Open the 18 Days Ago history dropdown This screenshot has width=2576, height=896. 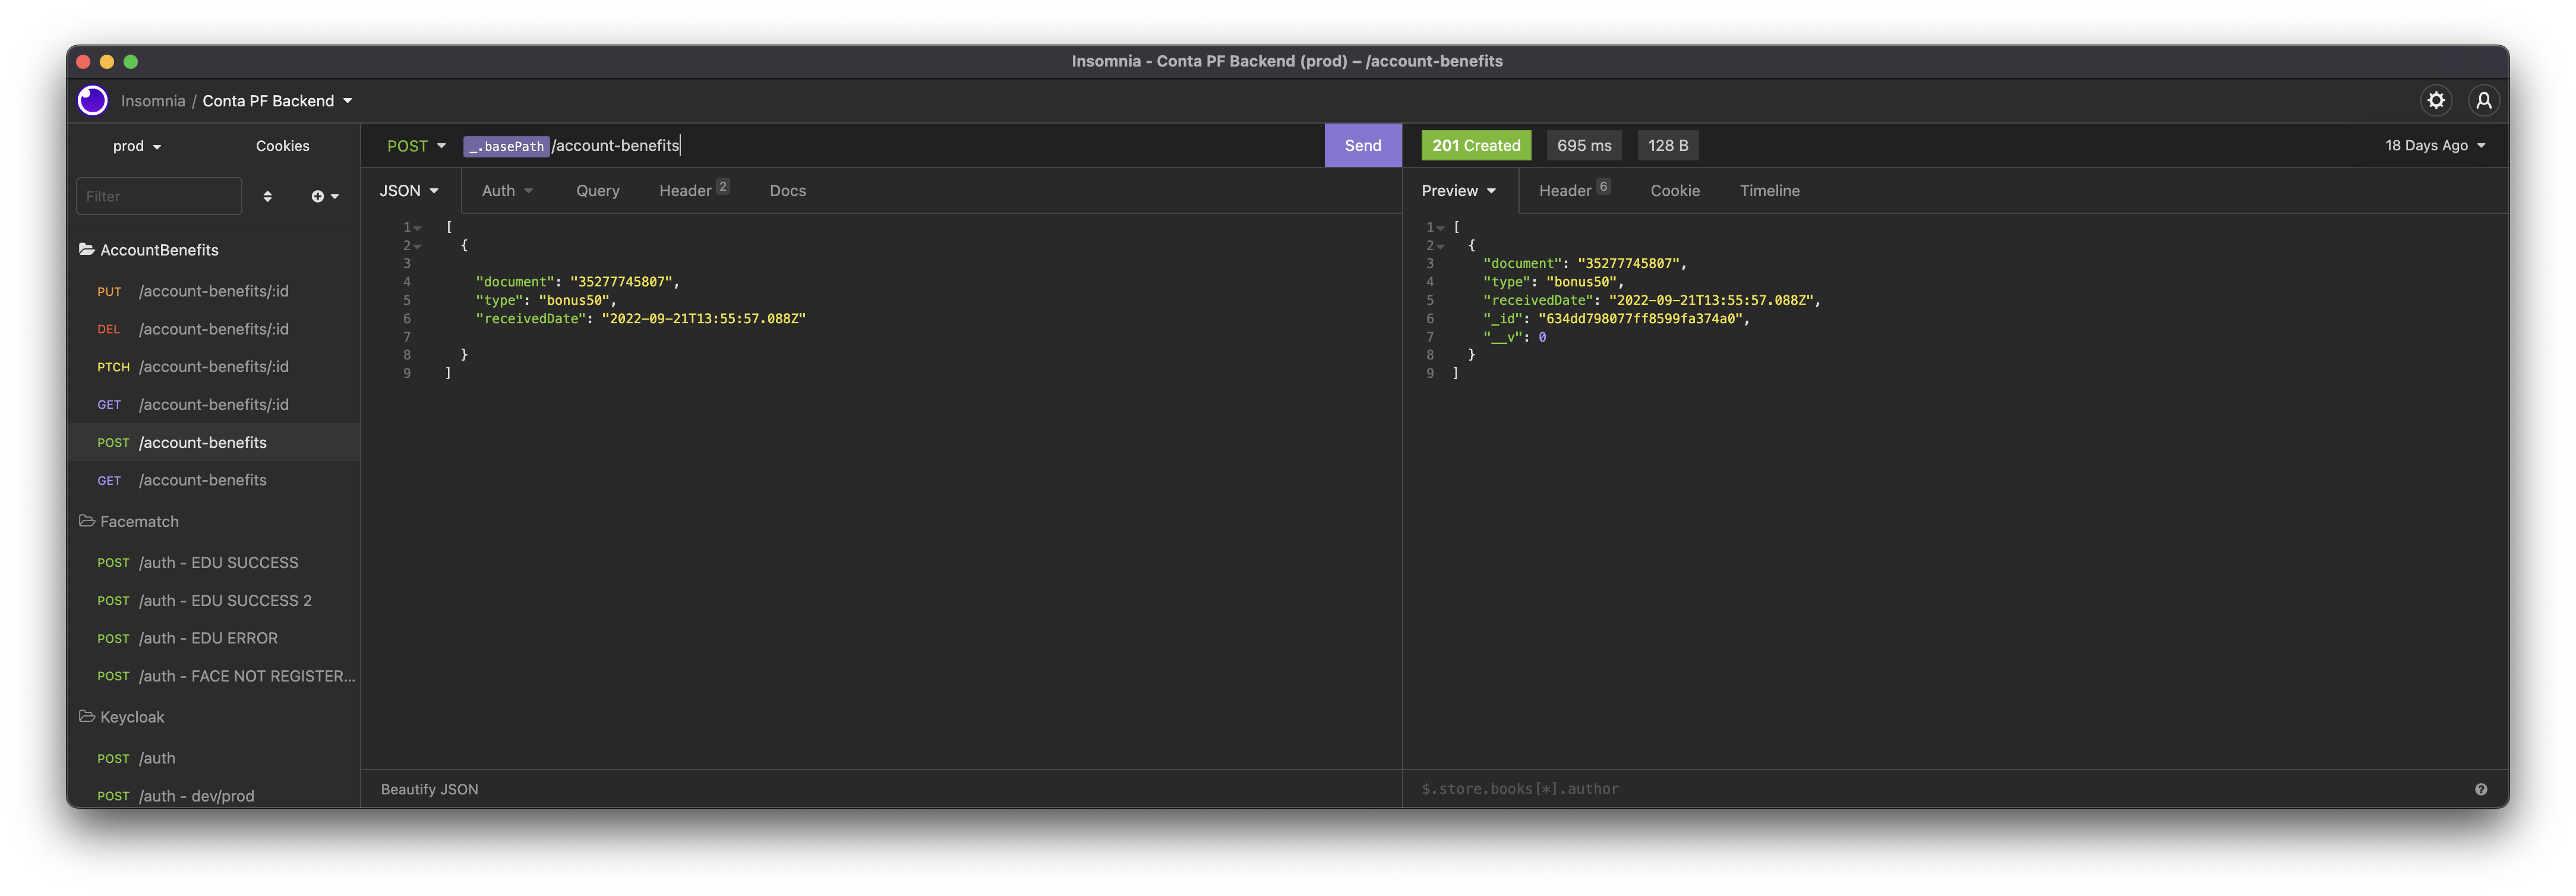(2434, 146)
